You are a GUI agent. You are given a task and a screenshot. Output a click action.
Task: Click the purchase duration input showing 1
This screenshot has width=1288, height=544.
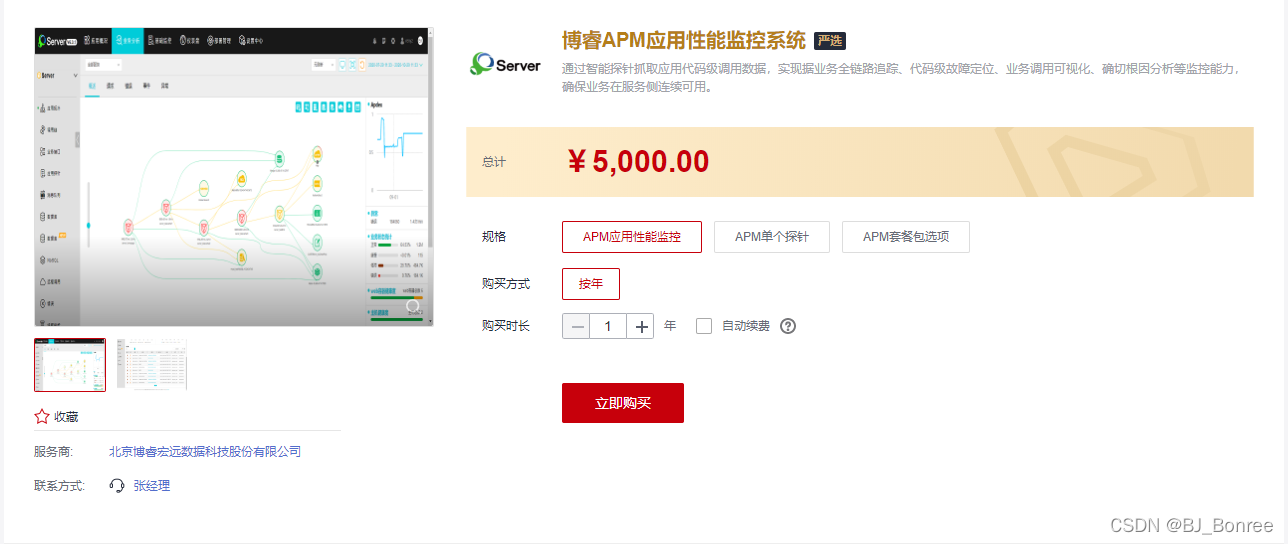(608, 326)
